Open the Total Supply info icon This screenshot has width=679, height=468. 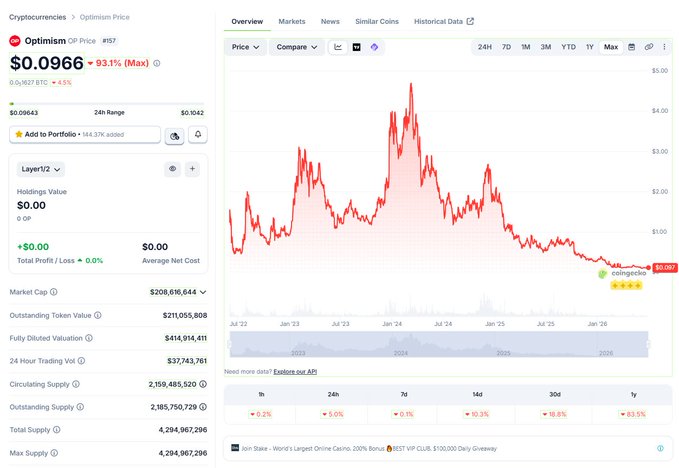[x=57, y=429]
